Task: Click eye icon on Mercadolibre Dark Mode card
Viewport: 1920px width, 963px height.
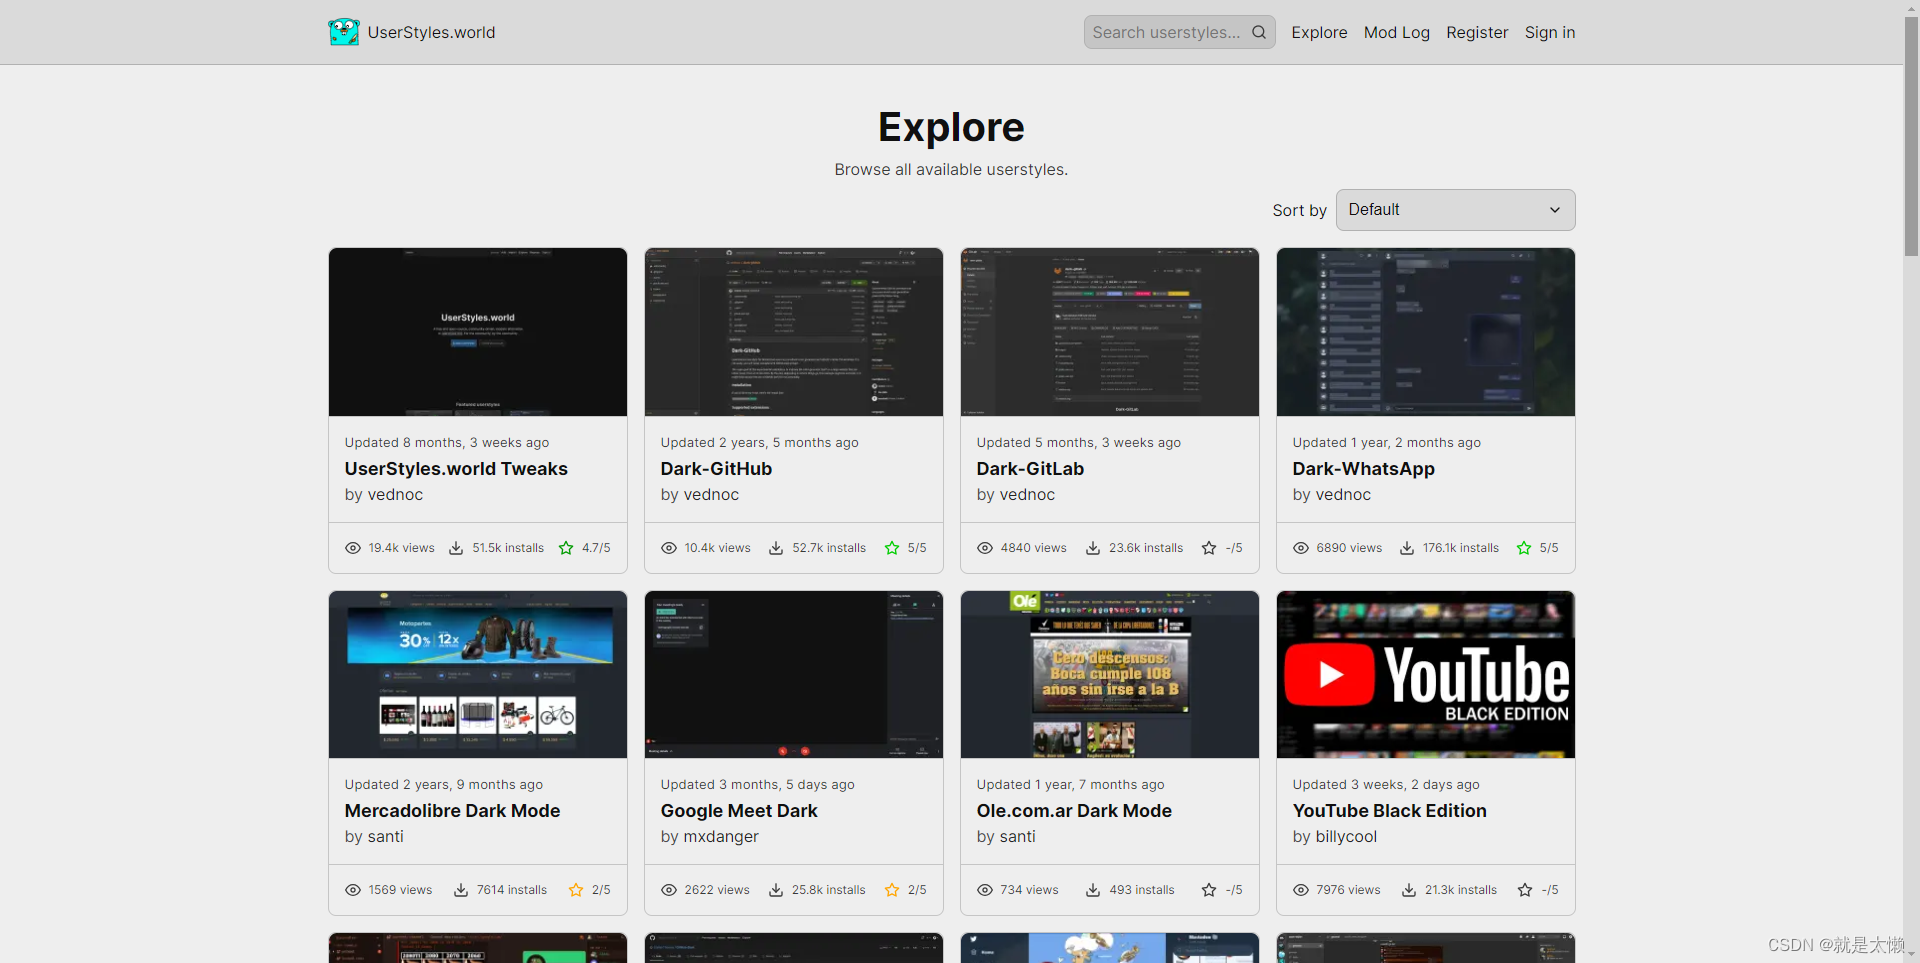Action: [x=353, y=890]
